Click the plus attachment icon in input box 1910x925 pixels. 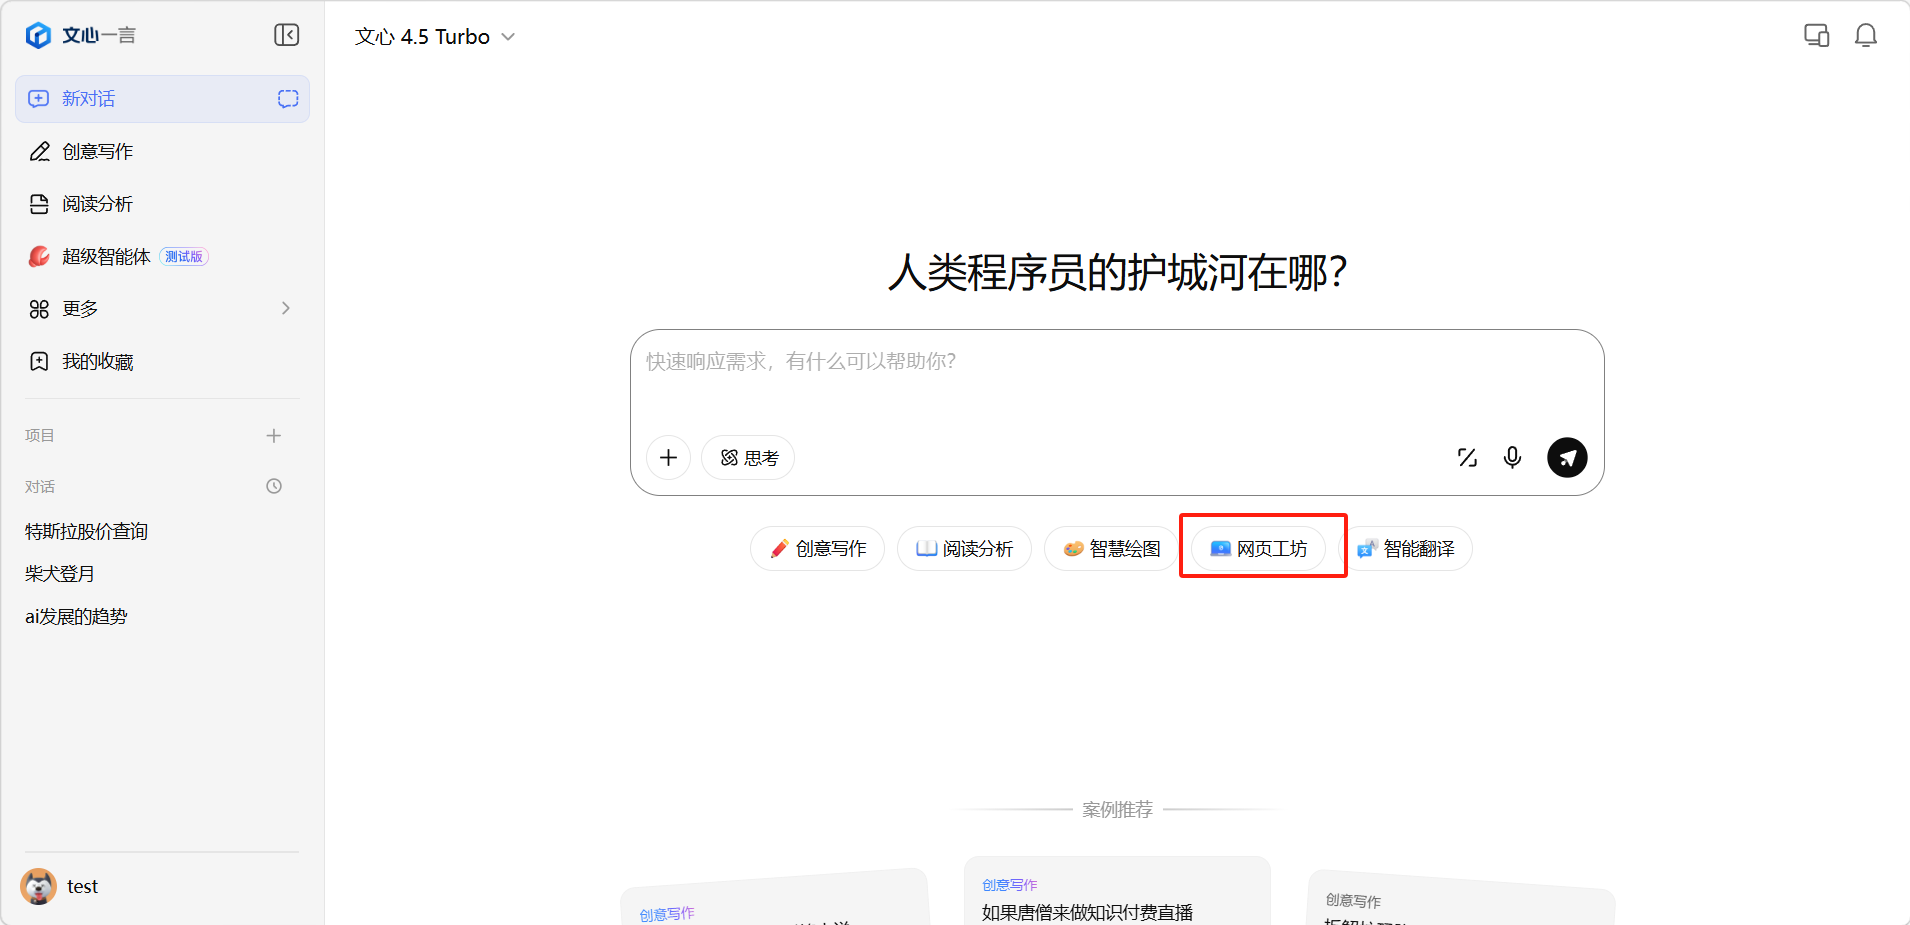point(669,458)
